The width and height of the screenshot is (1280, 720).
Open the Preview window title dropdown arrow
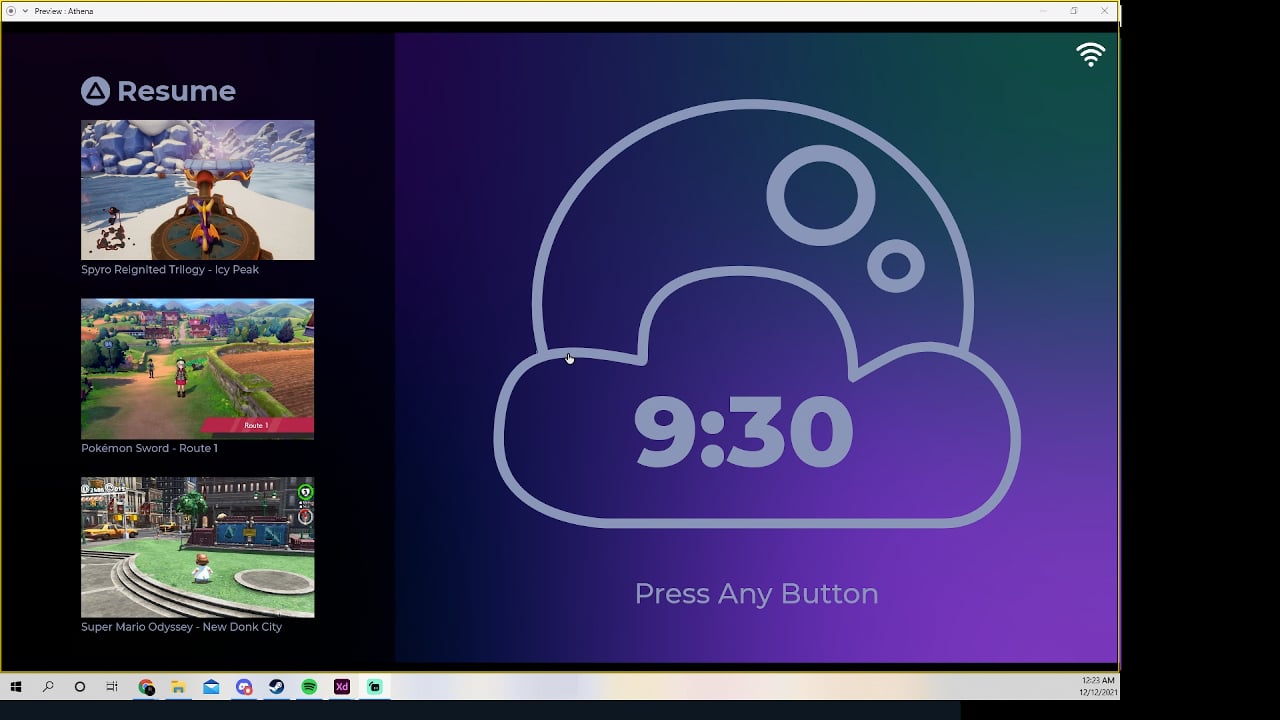pyautogui.click(x=25, y=11)
